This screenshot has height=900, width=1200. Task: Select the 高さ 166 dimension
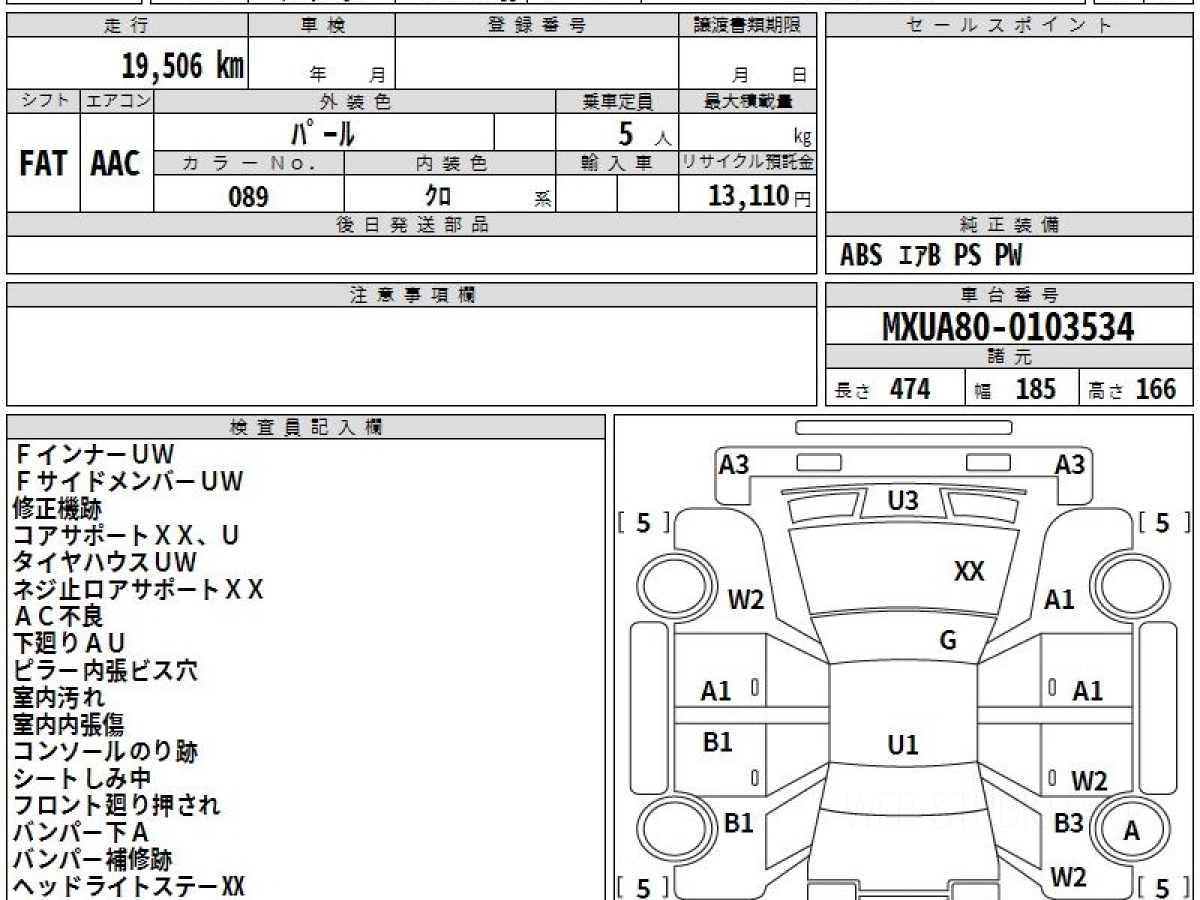[1133, 389]
